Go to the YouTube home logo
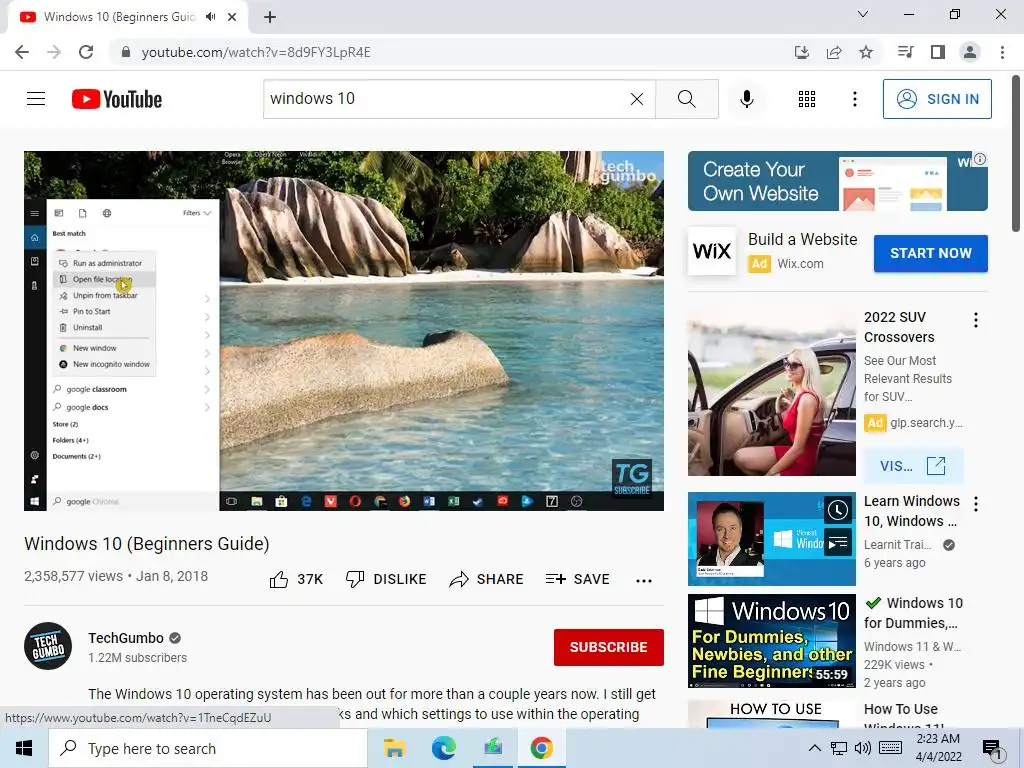The height and width of the screenshot is (768, 1024). (117, 99)
